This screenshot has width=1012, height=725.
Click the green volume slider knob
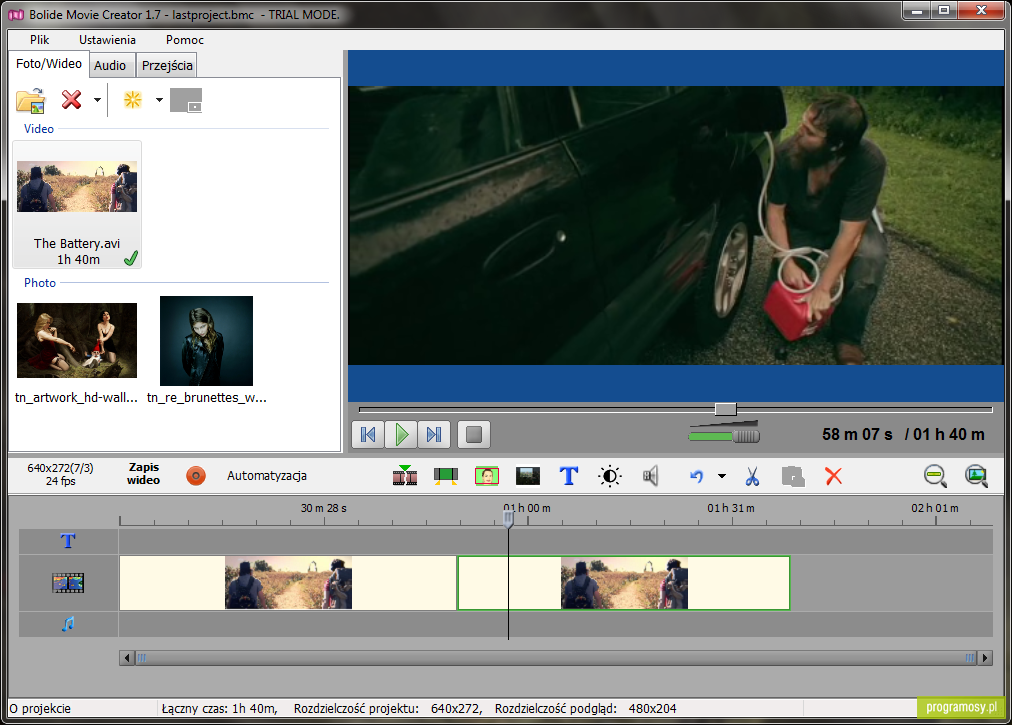[746, 436]
